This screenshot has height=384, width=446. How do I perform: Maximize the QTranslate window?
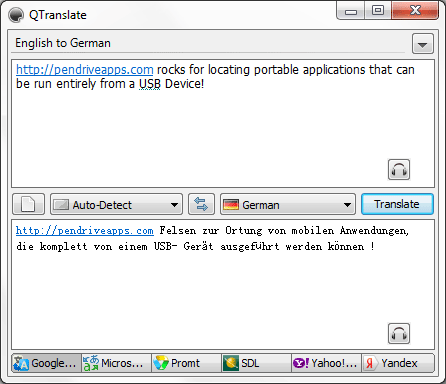(378, 11)
